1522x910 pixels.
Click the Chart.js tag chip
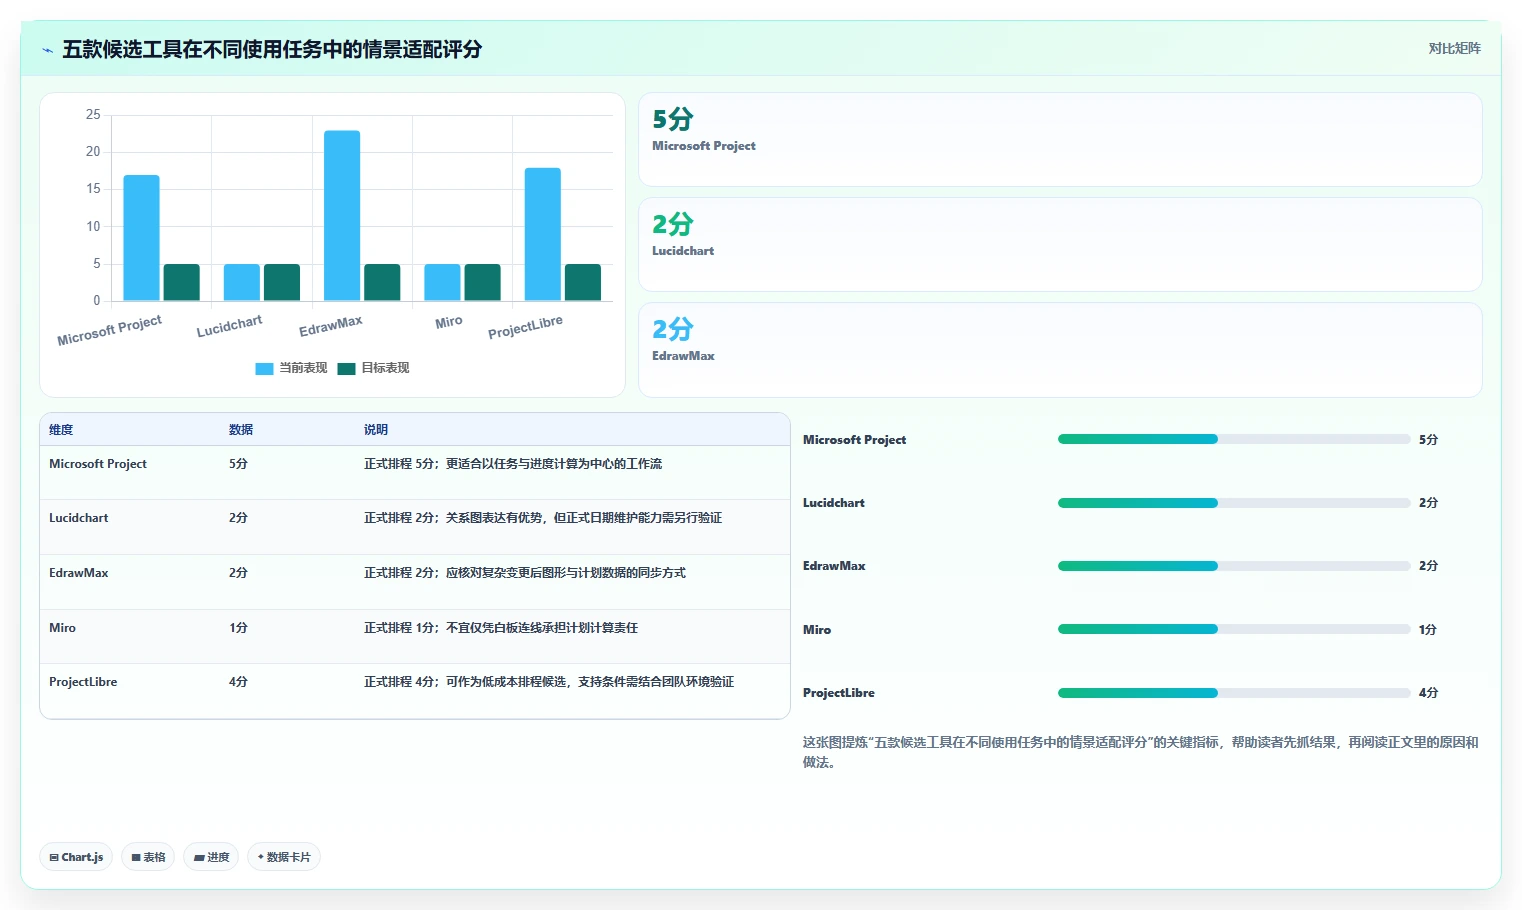pos(76,857)
